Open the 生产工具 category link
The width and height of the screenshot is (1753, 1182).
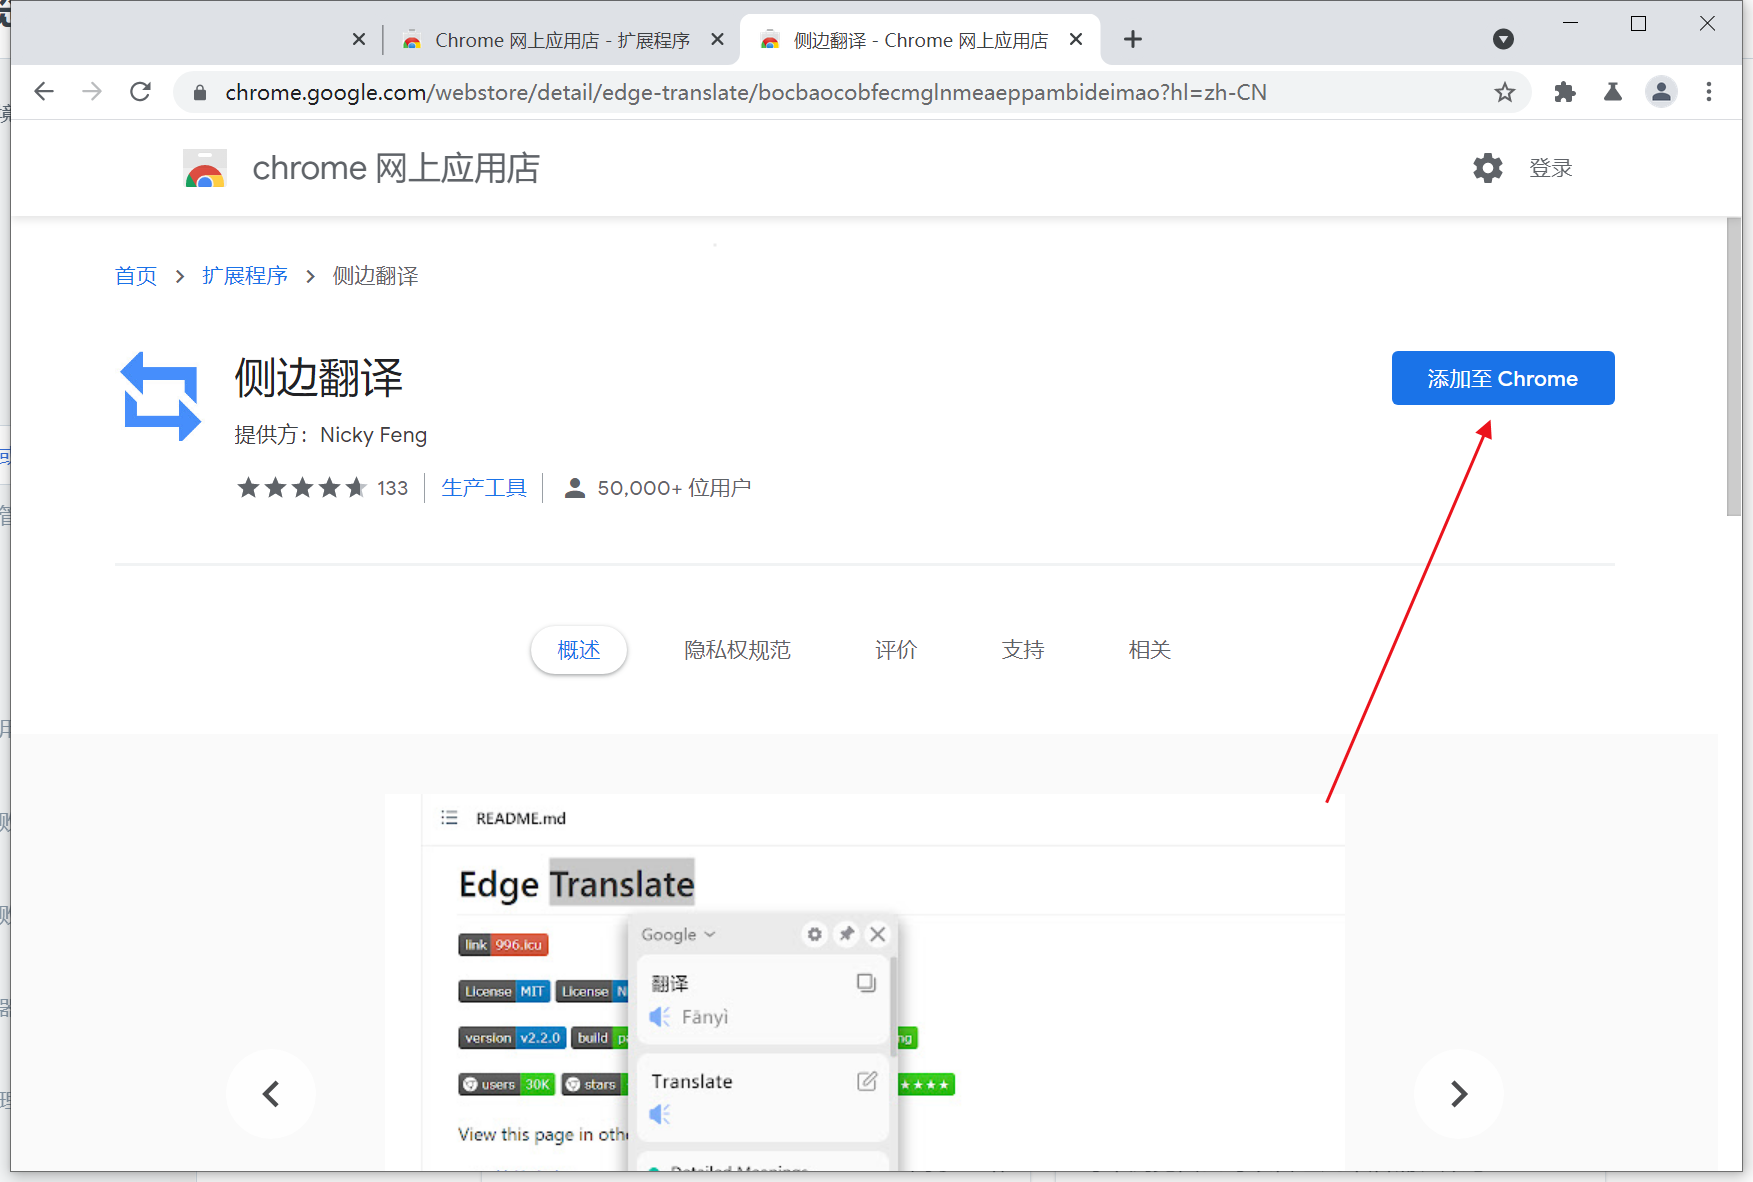click(x=484, y=488)
